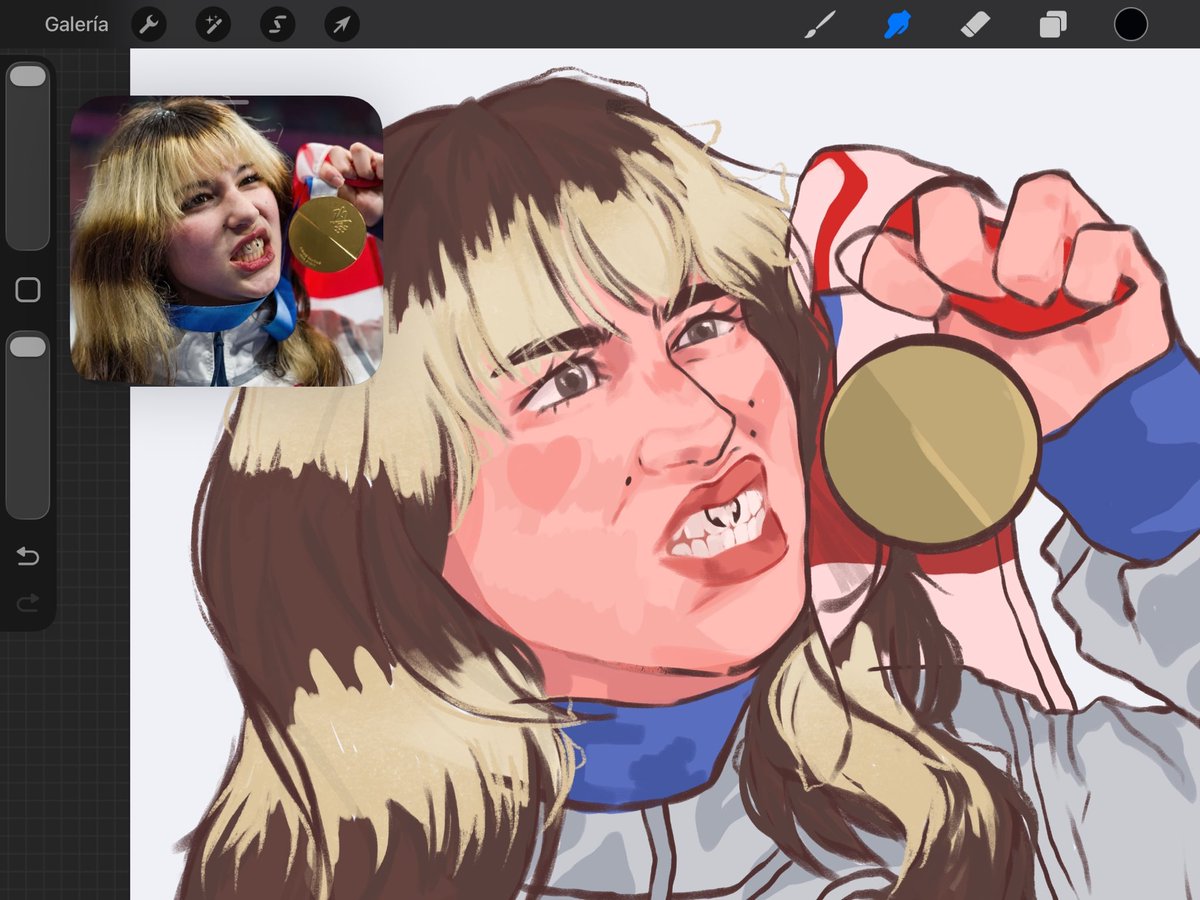Select the Smudge tool
The image size is (1200, 900).
pyautogui.click(x=897, y=24)
